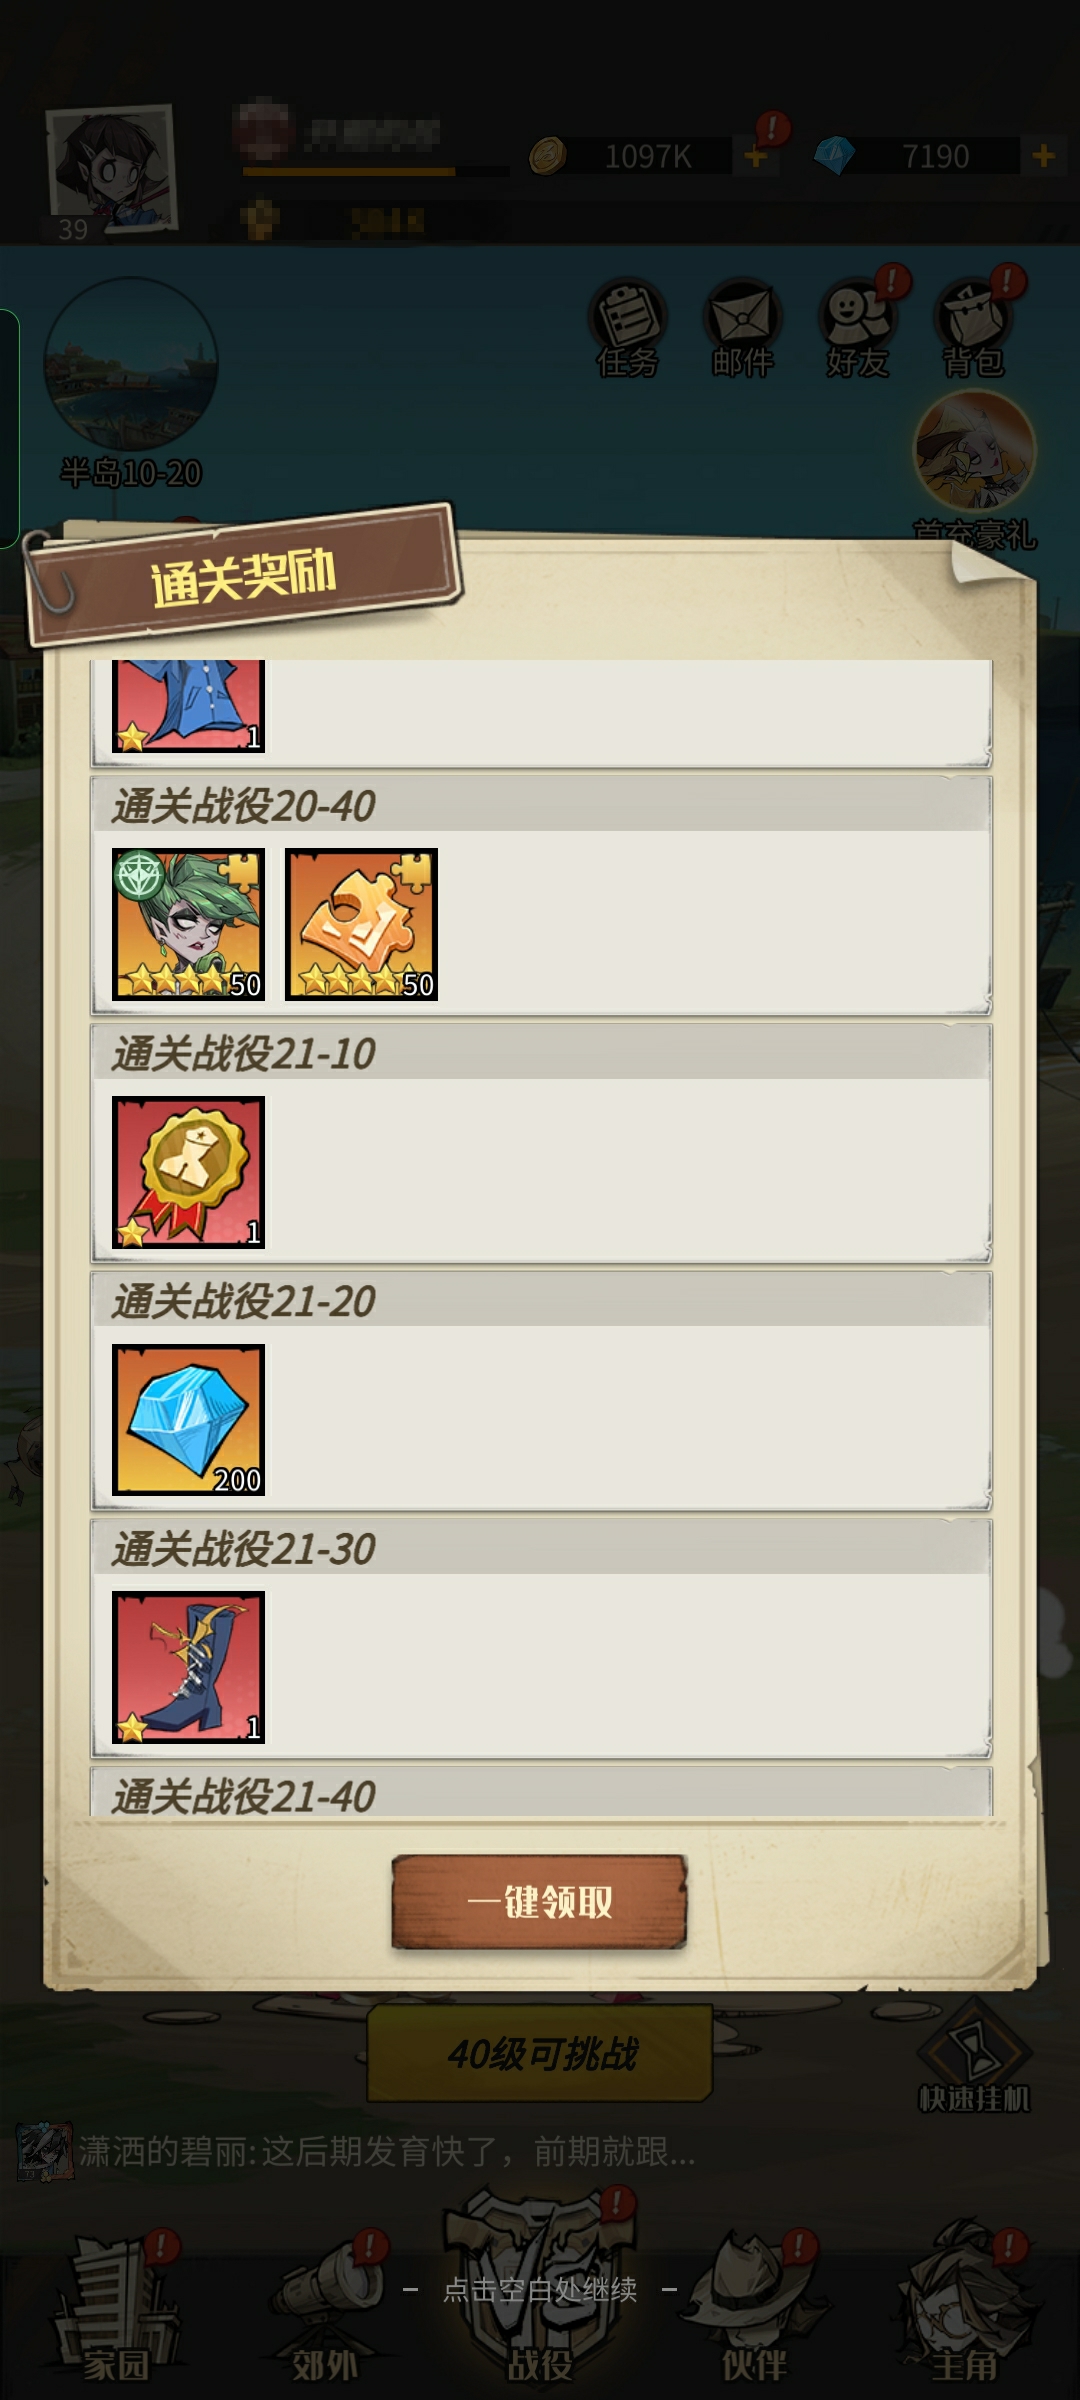The image size is (1080, 2400).
Task: Tap the blue coat equipment reward
Action: click(x=188, y=705)
